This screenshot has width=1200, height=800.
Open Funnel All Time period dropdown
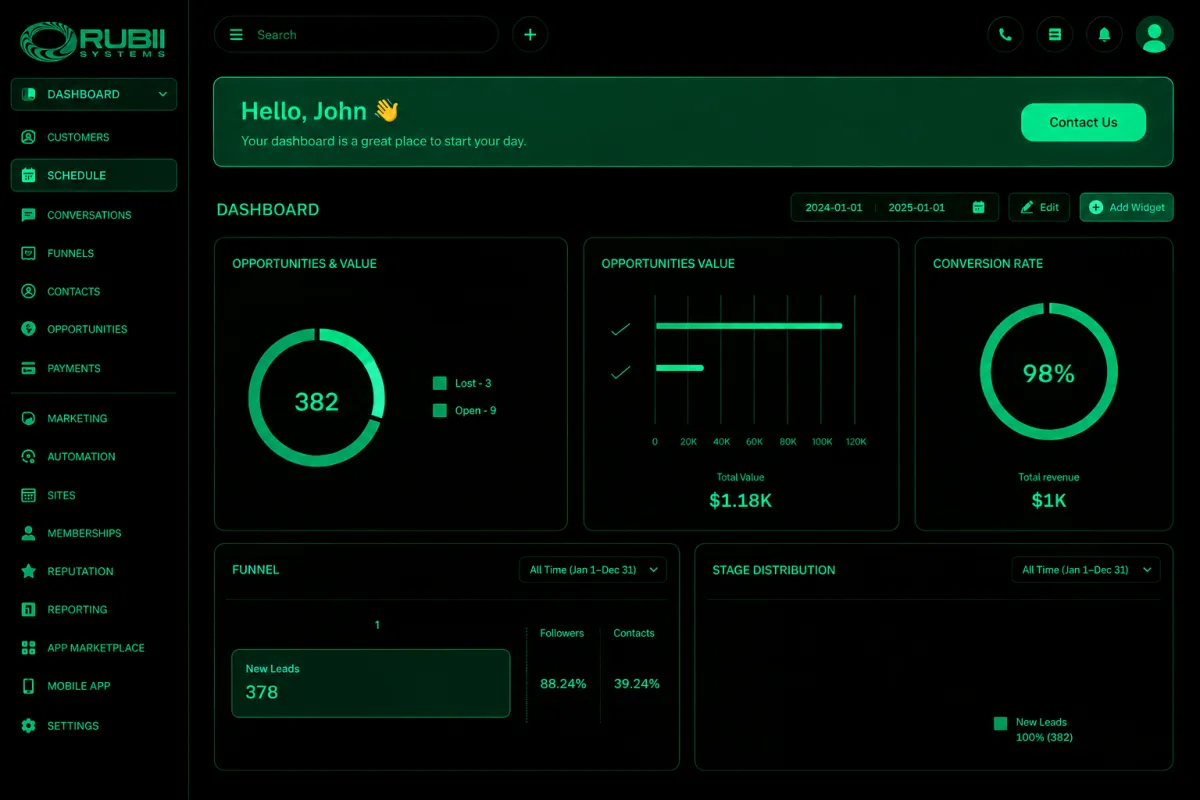(x=593, y=570)
